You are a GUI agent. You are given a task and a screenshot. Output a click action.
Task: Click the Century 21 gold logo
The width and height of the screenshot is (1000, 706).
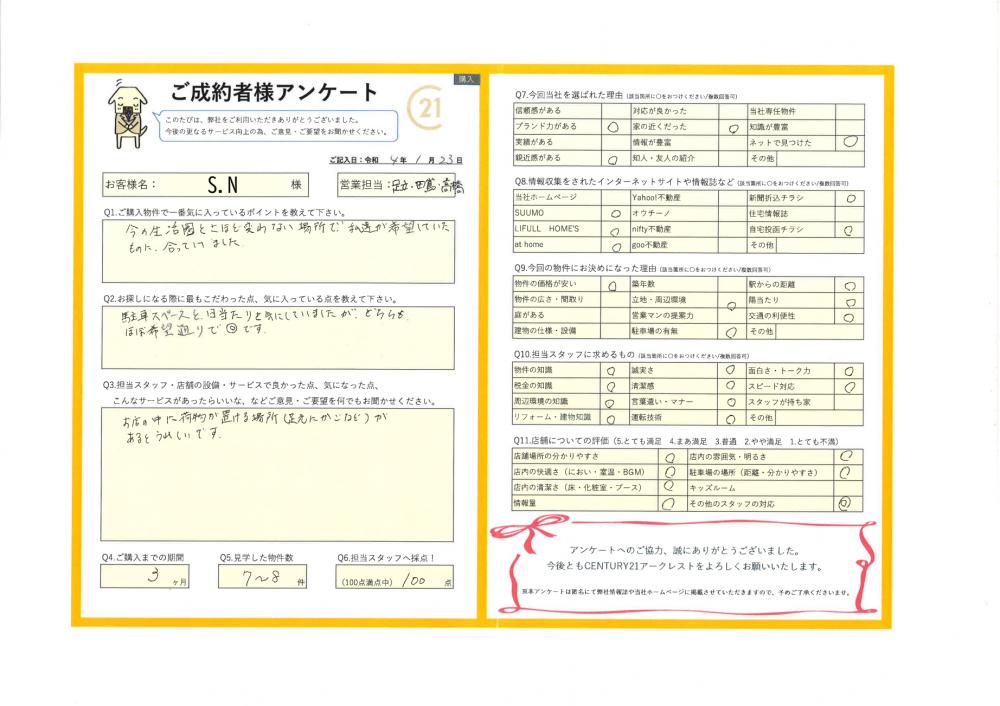427,103
